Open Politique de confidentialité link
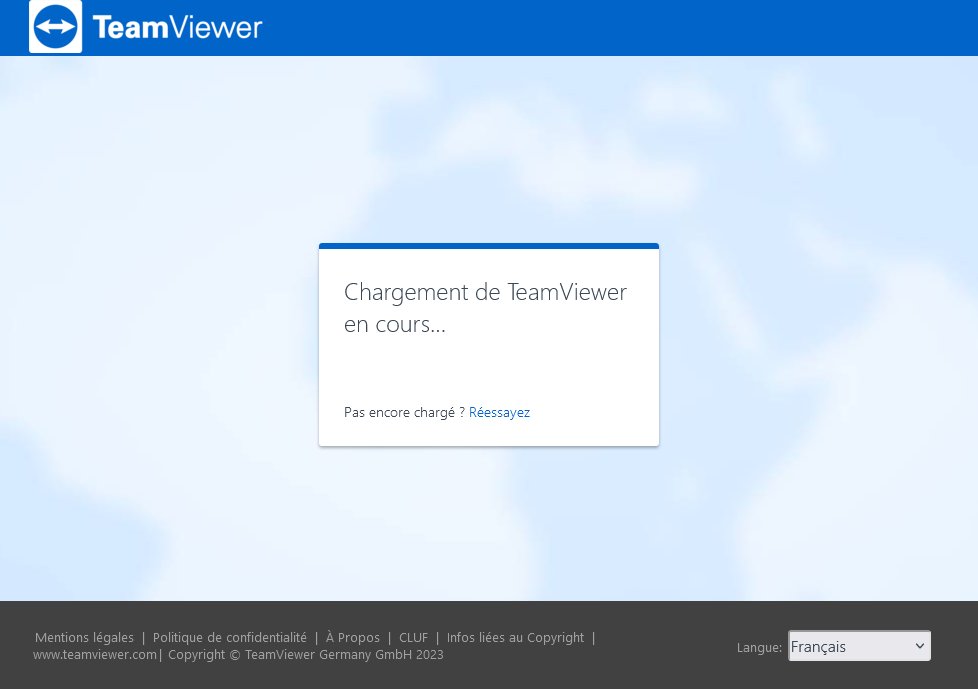Viewport: 978px width, 689px height. 230,637
